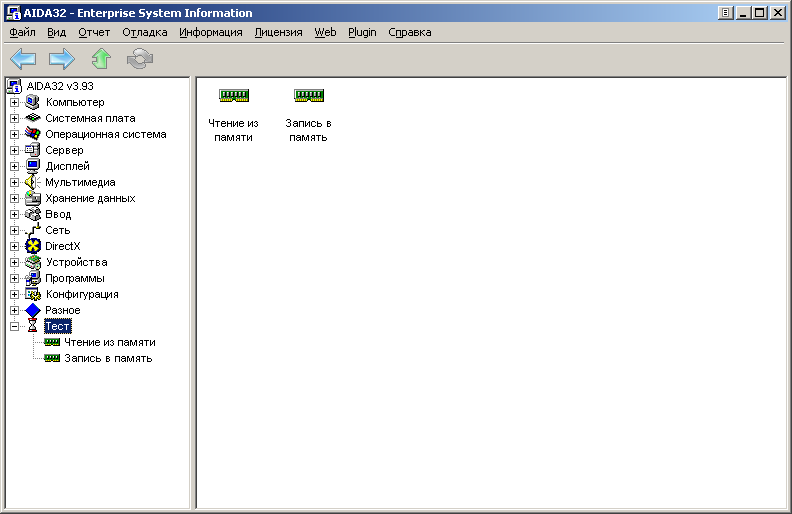
Task: Open the Вид menu
Action: (x=57, y=32)
